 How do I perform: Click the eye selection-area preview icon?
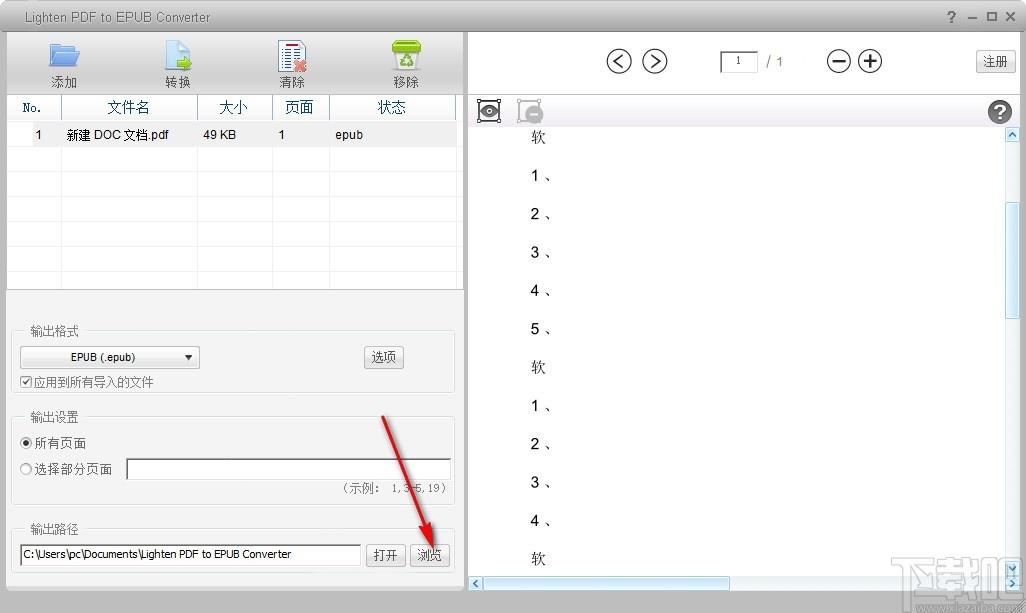pos(489,111)
